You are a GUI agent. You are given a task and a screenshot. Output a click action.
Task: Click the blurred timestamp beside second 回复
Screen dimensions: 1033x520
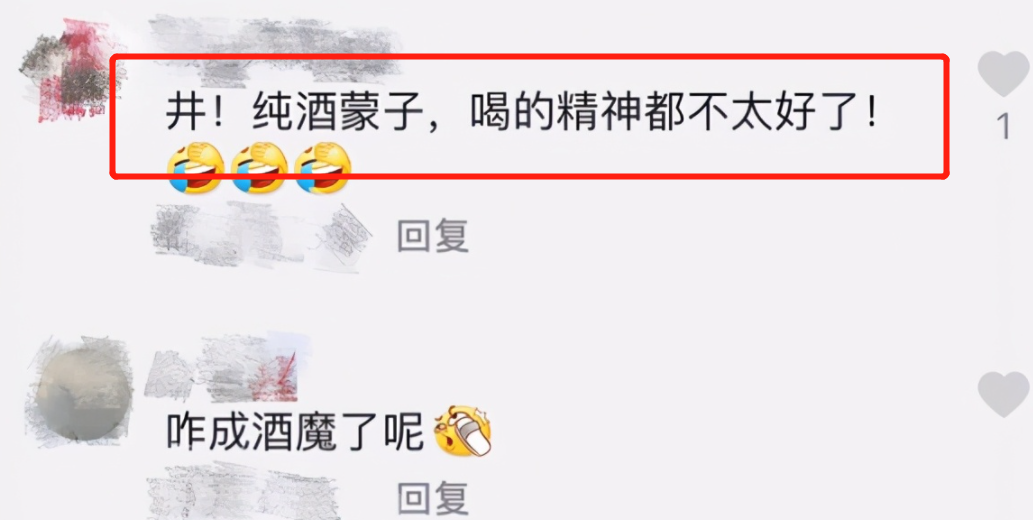[244, 491]
